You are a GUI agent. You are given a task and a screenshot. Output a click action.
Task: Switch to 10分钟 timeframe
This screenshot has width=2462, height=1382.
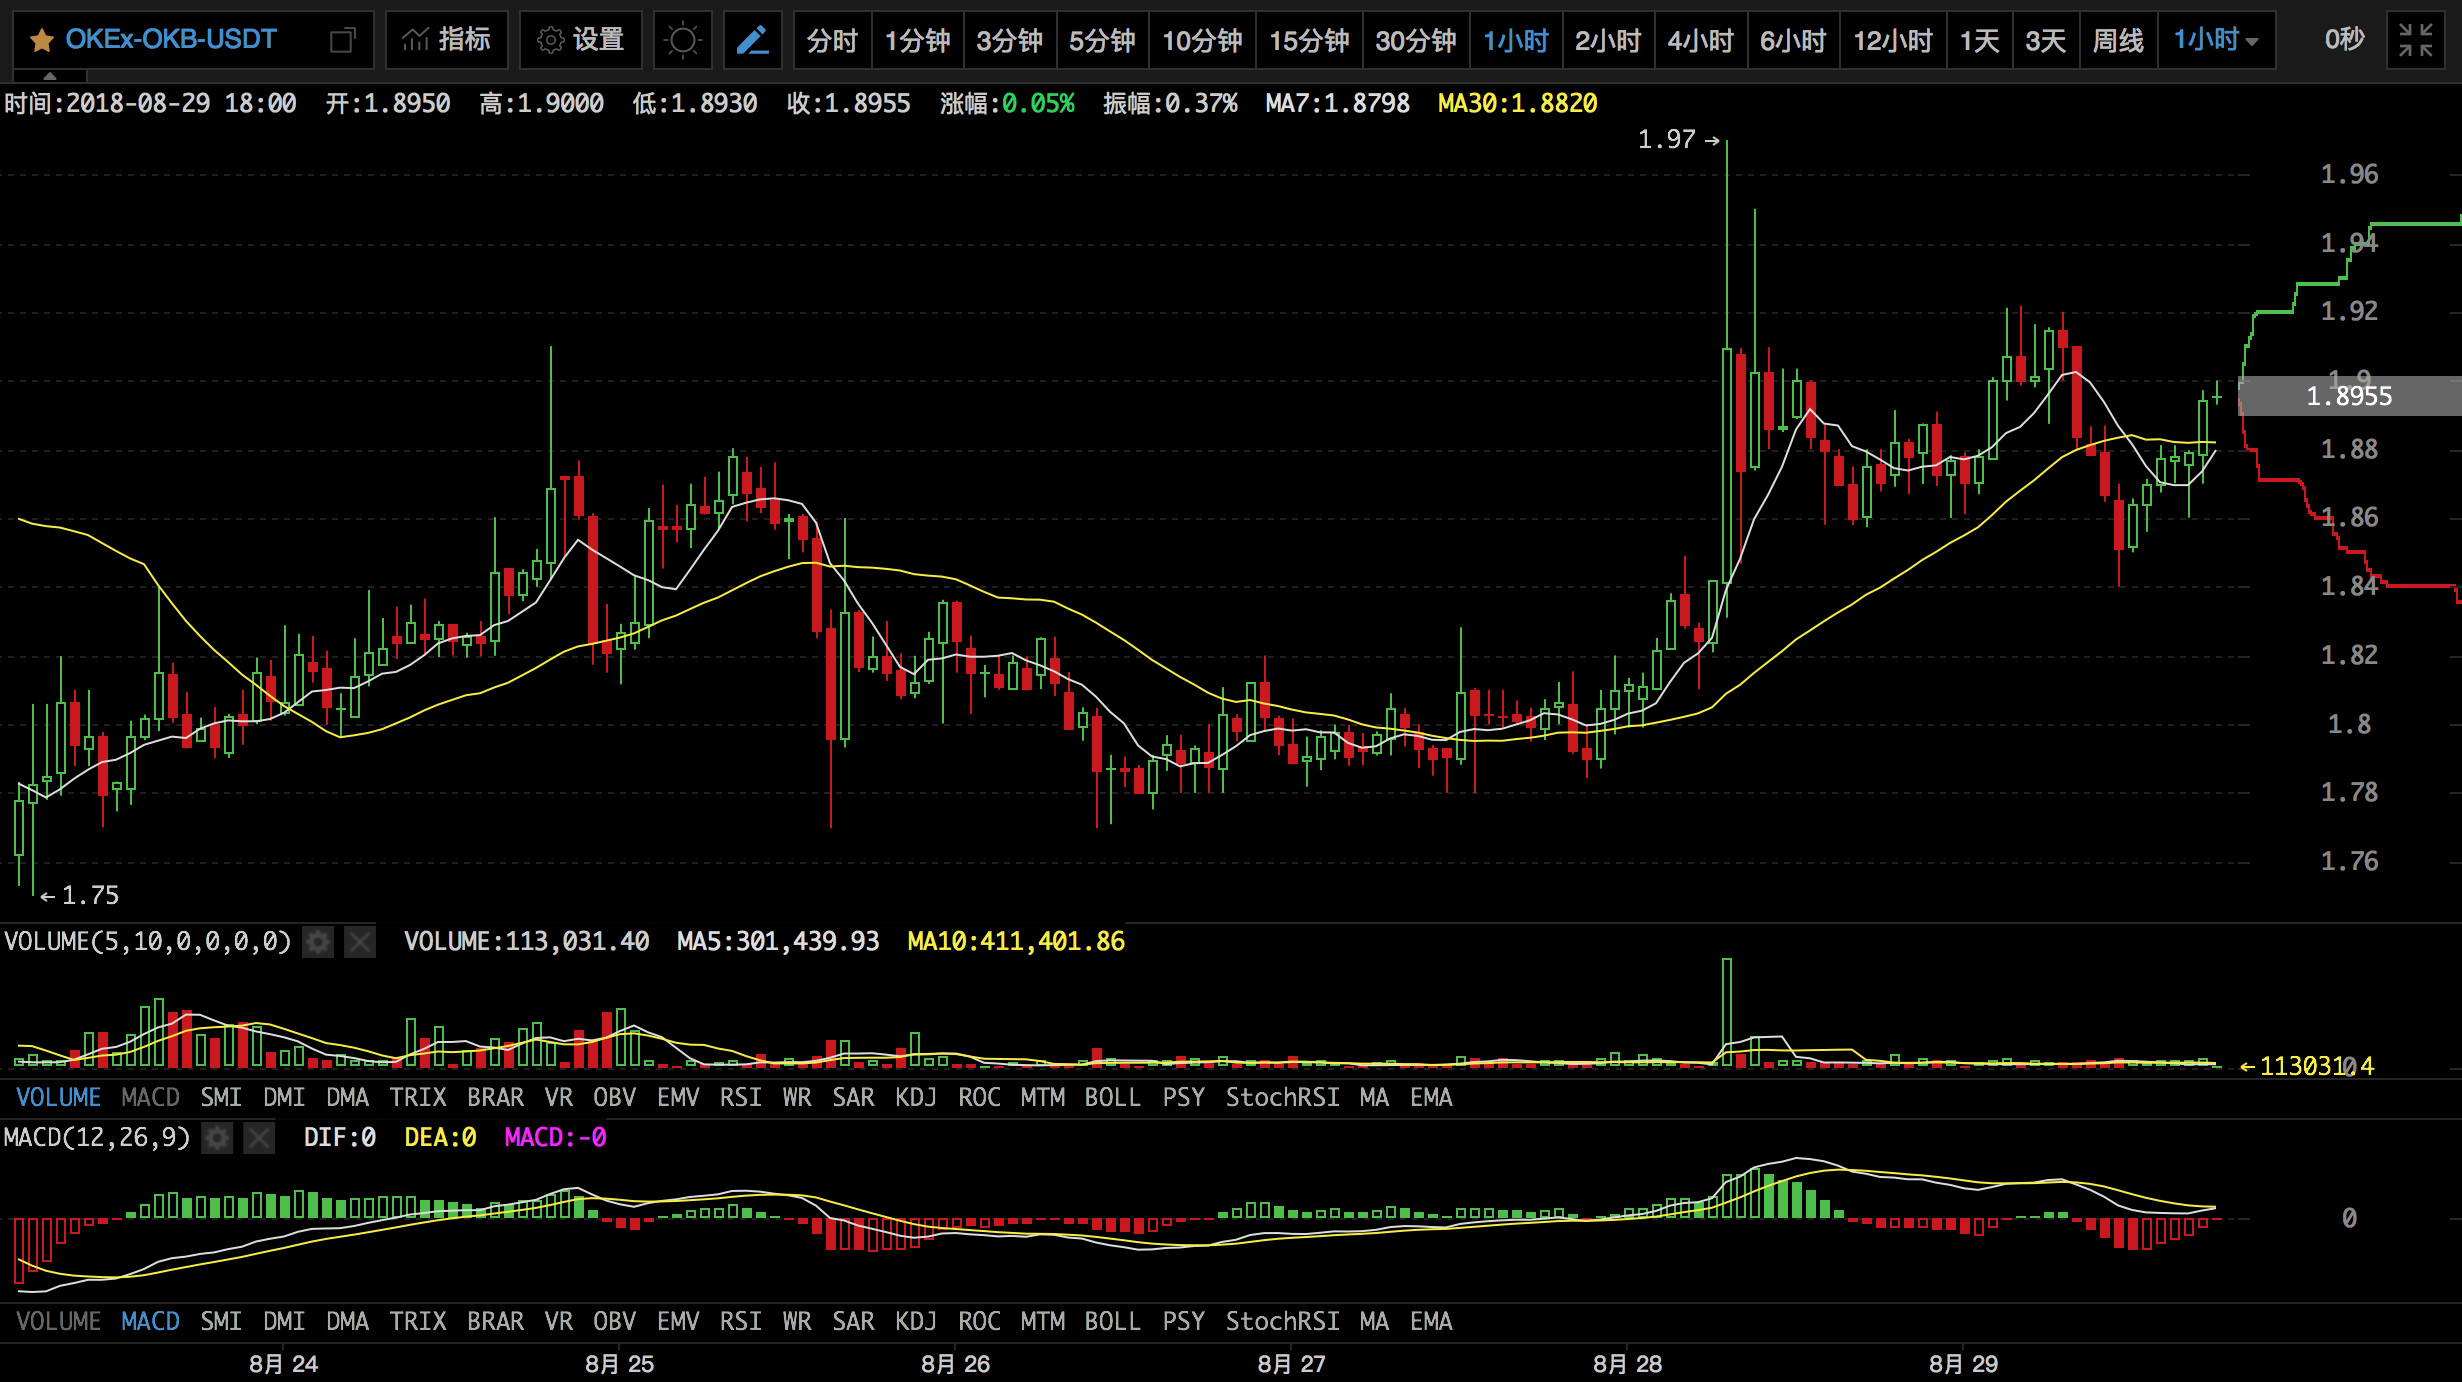[x=1202, y=41]
